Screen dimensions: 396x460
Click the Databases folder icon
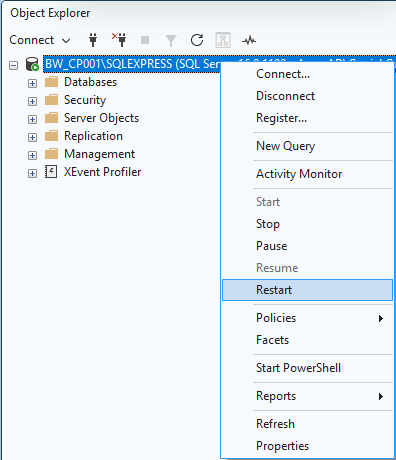(51, 82)
